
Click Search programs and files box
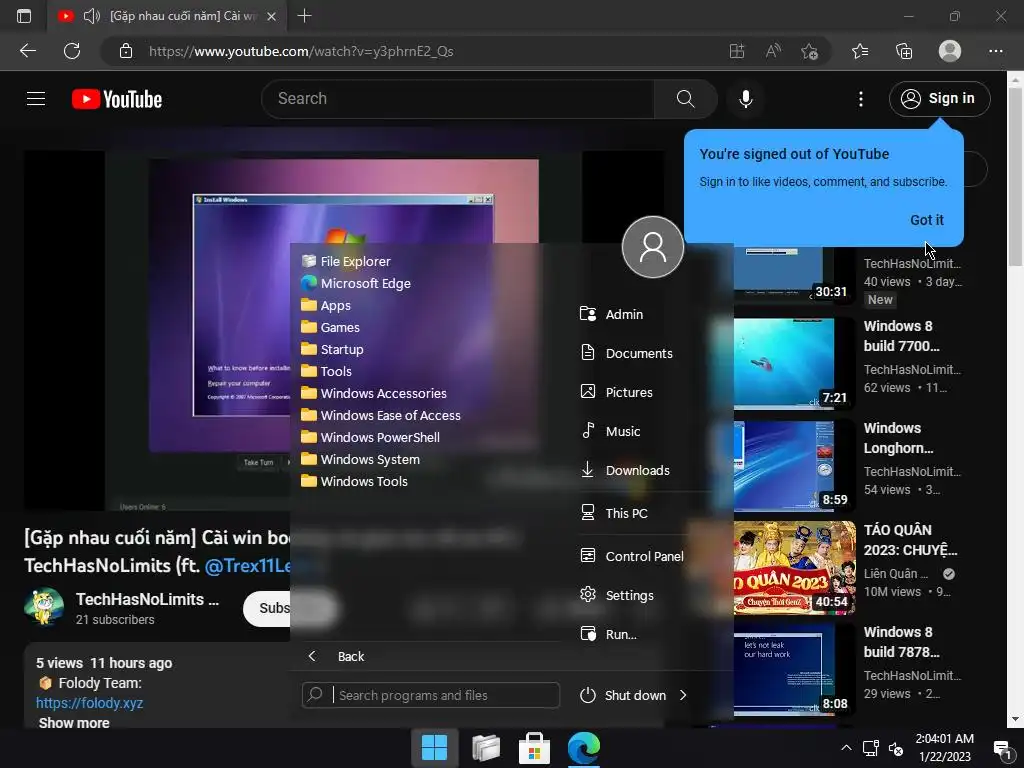click(x=431, y=695)
